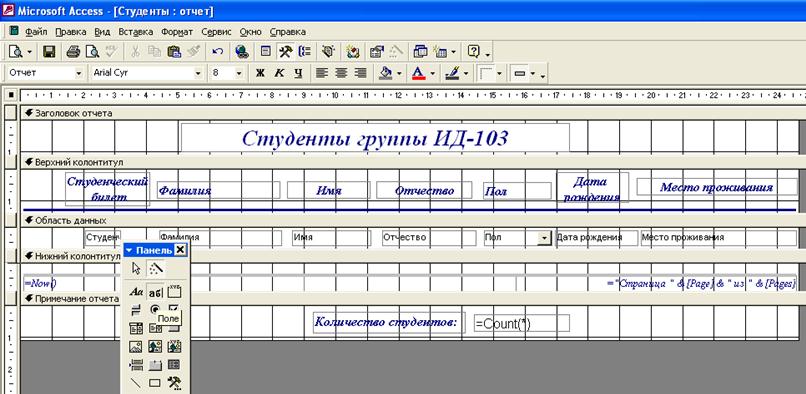Toggle bold (Ж) formatting
This screenshot has height=394, width=806.
coord(260,73)
